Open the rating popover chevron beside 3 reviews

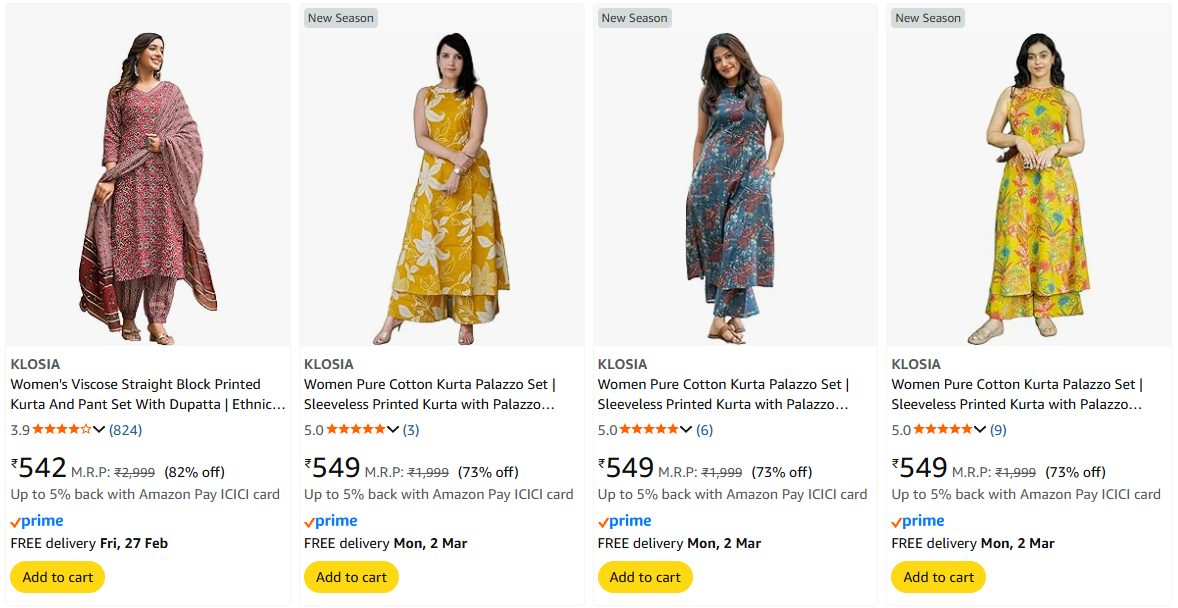[x=393, y=430]
